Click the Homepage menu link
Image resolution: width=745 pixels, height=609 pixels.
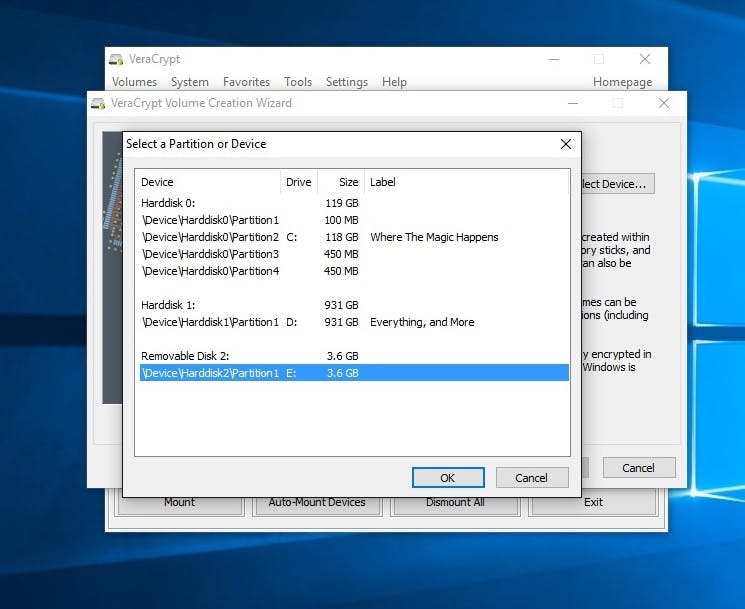622,82
